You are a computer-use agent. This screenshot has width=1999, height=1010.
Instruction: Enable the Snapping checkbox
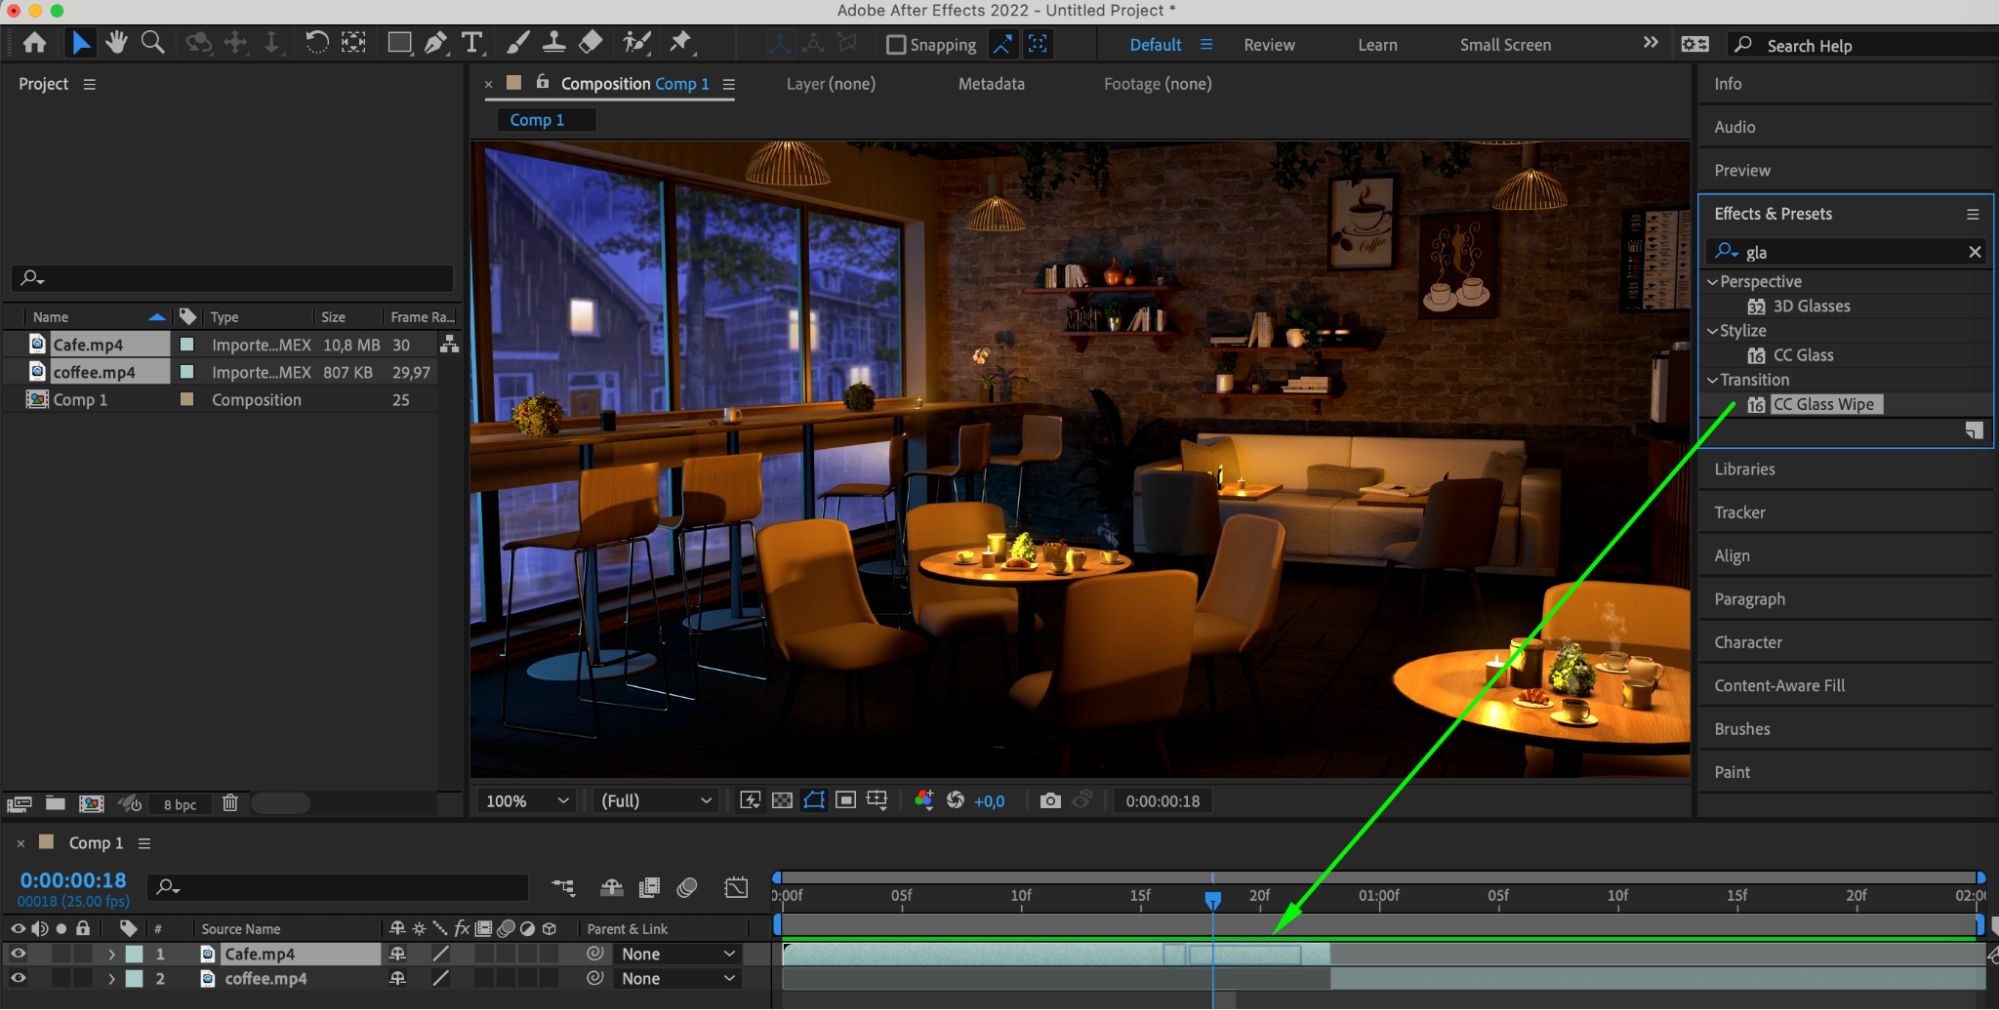tap(896, 45)
